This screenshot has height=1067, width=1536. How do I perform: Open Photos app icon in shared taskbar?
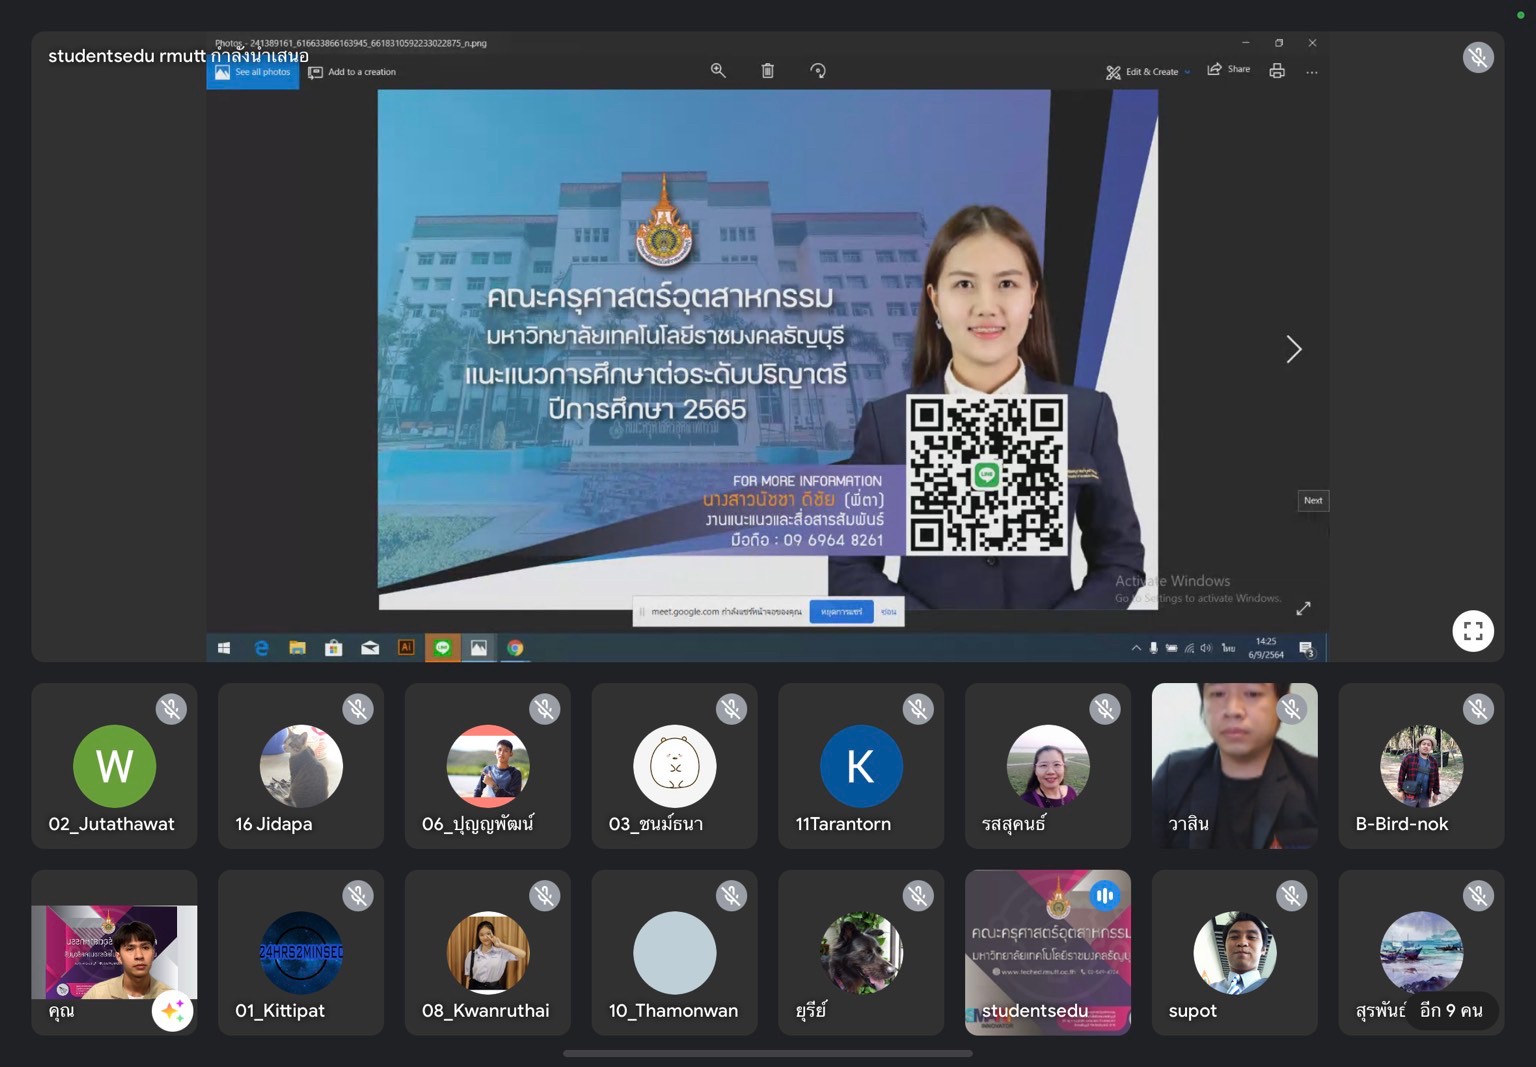(479, 648)
